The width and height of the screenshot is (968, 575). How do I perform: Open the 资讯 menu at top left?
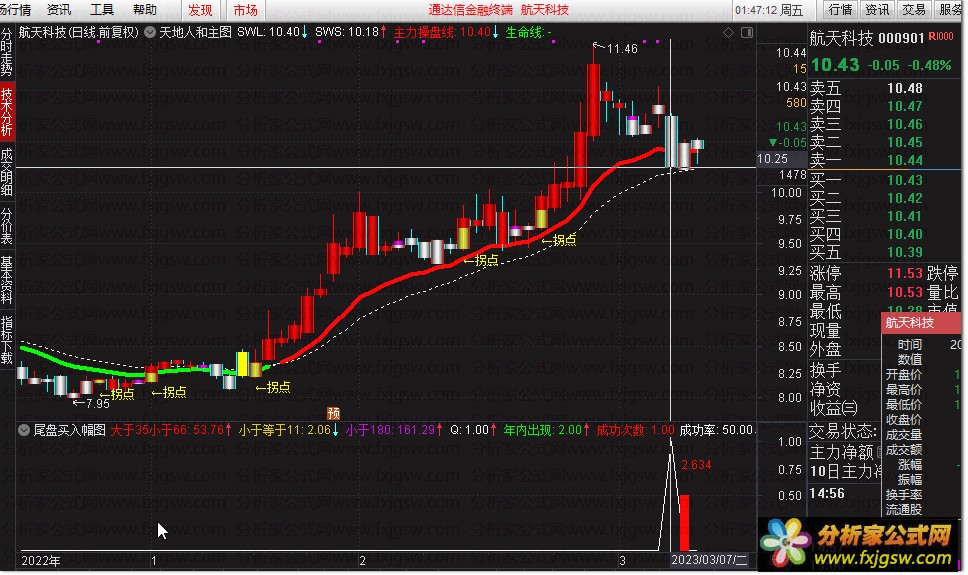(59, 10)
